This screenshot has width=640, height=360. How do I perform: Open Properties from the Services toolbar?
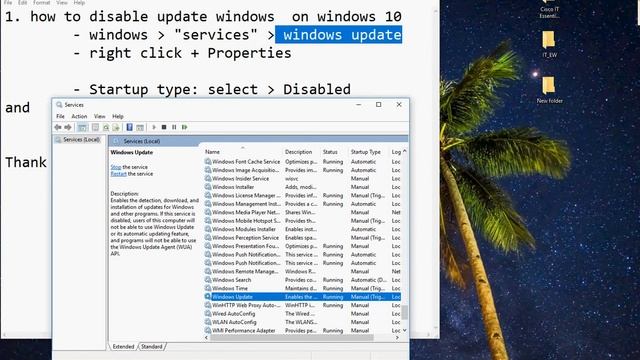[x=95, y=127]
